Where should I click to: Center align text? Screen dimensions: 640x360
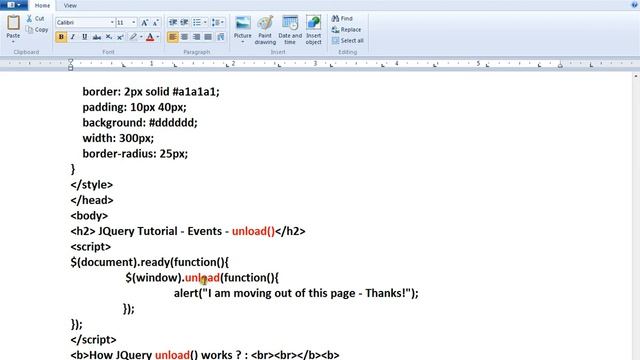(184, 37)
